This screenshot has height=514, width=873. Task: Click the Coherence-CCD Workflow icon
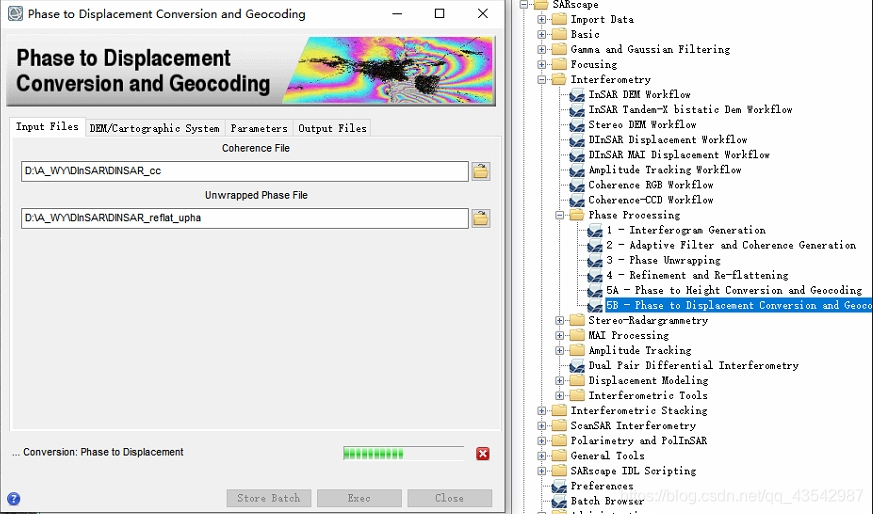pos(577,200)
